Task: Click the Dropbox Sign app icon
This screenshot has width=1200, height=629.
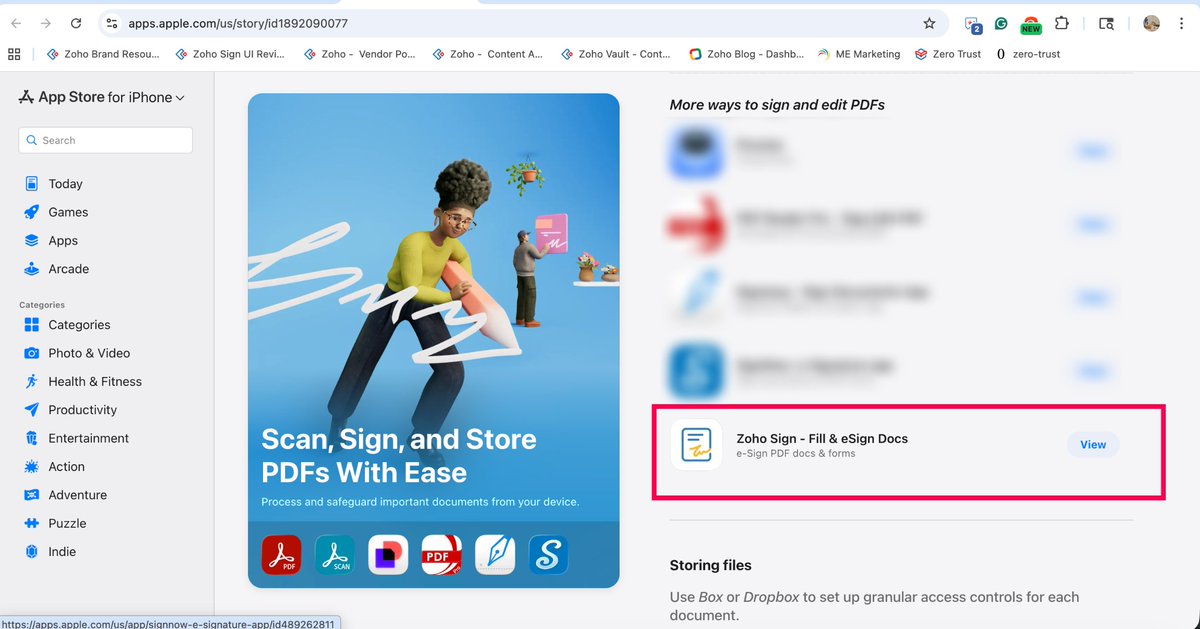Action: click(x=388, y=554)
